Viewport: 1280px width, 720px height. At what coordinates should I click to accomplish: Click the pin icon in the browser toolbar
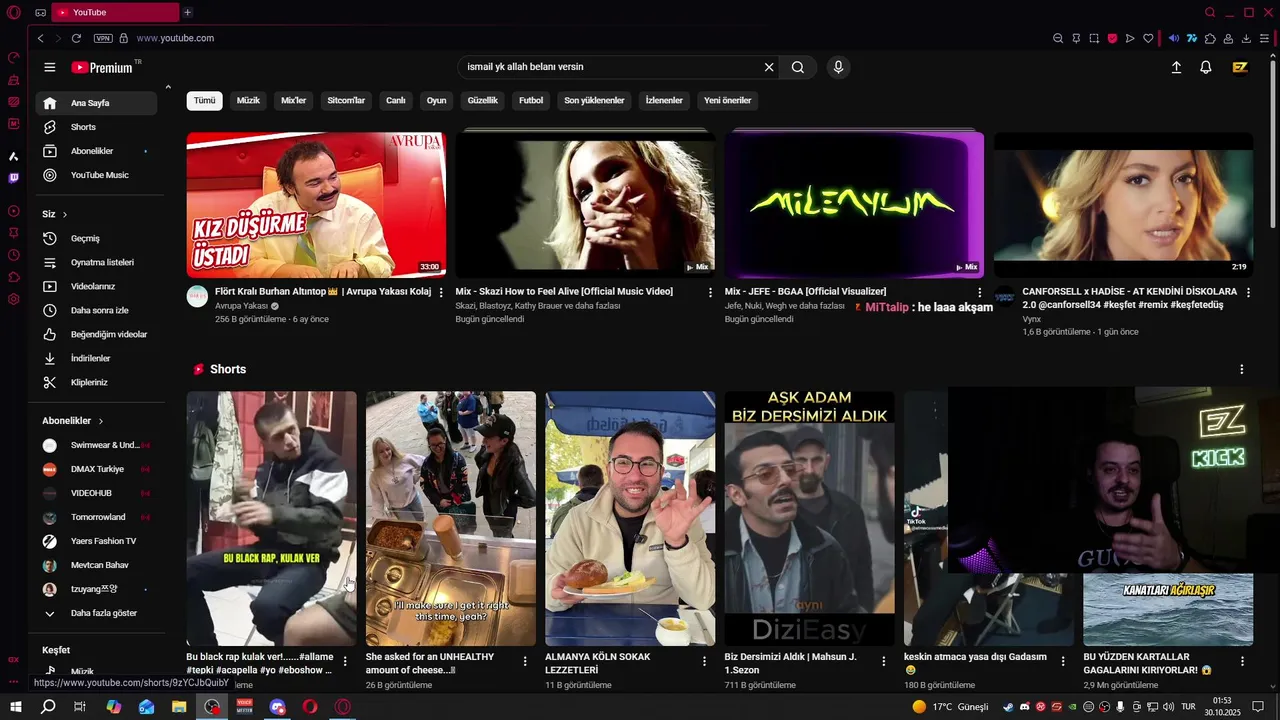tap(1076, 38)
